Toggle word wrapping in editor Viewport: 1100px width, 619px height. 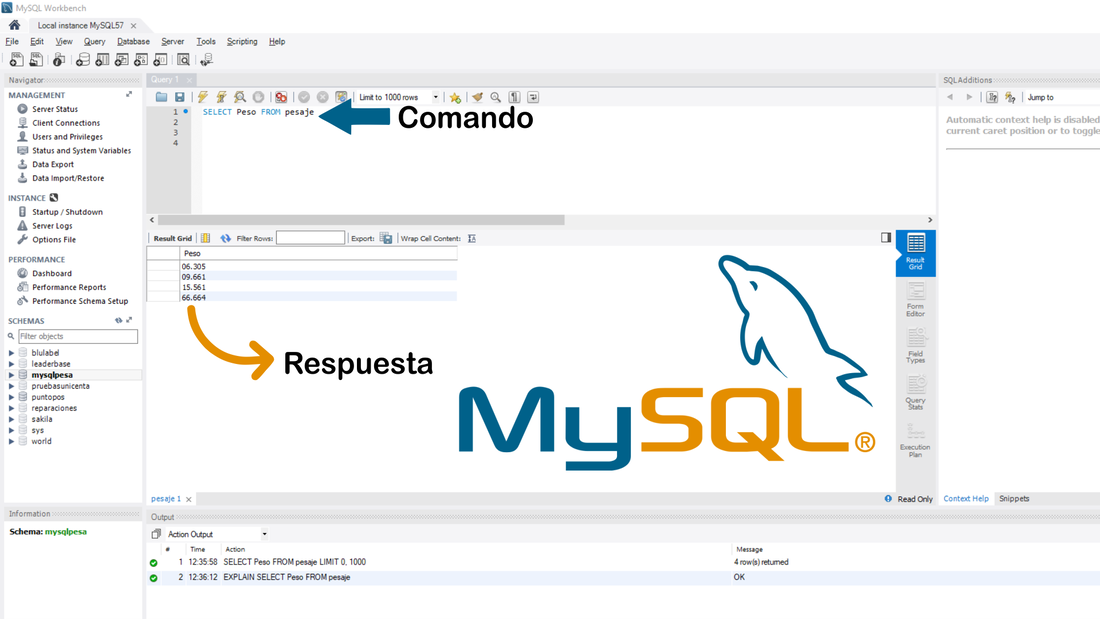pos(533,97)
